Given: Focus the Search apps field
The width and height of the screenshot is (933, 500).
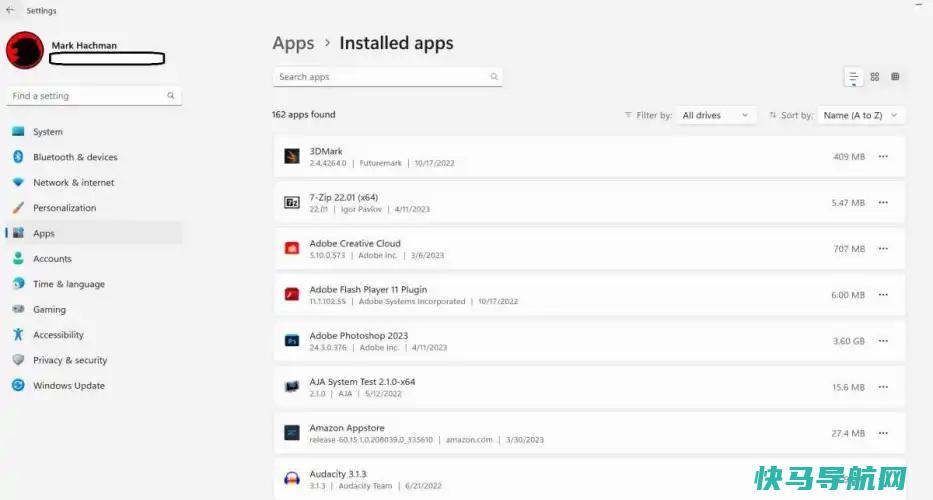Looking at the screenshot, I should coord(387,77).
